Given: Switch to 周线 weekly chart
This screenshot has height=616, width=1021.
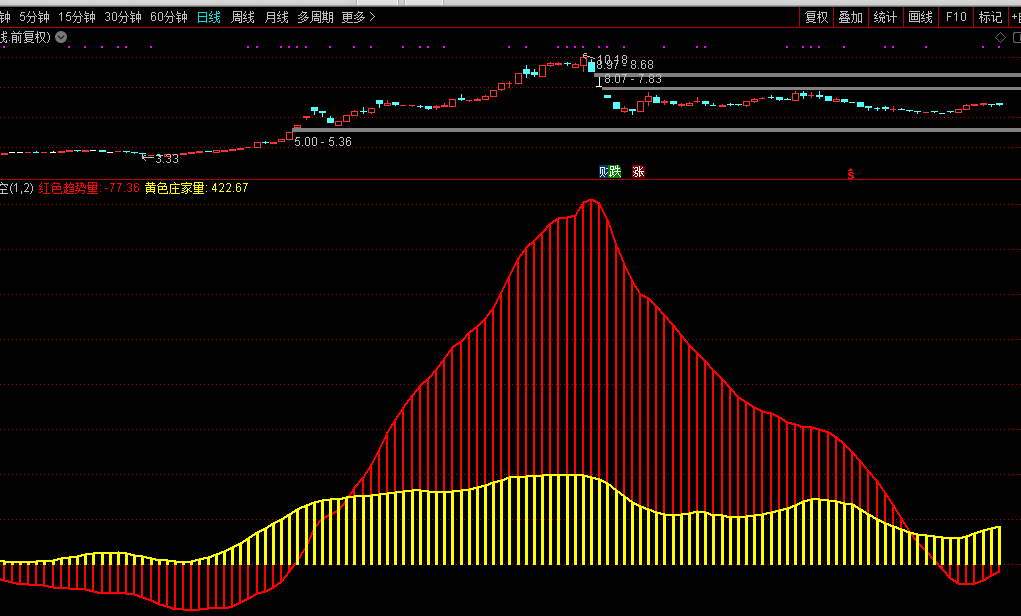Looking at the screenshot, I should pyautogui.click(x=243, y=17).
